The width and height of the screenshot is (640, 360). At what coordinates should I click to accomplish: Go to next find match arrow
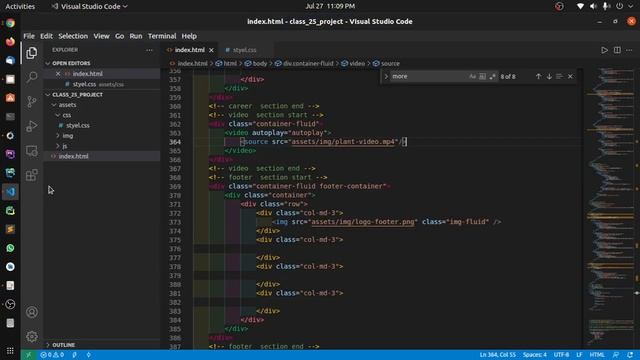(x=549, y=76)
